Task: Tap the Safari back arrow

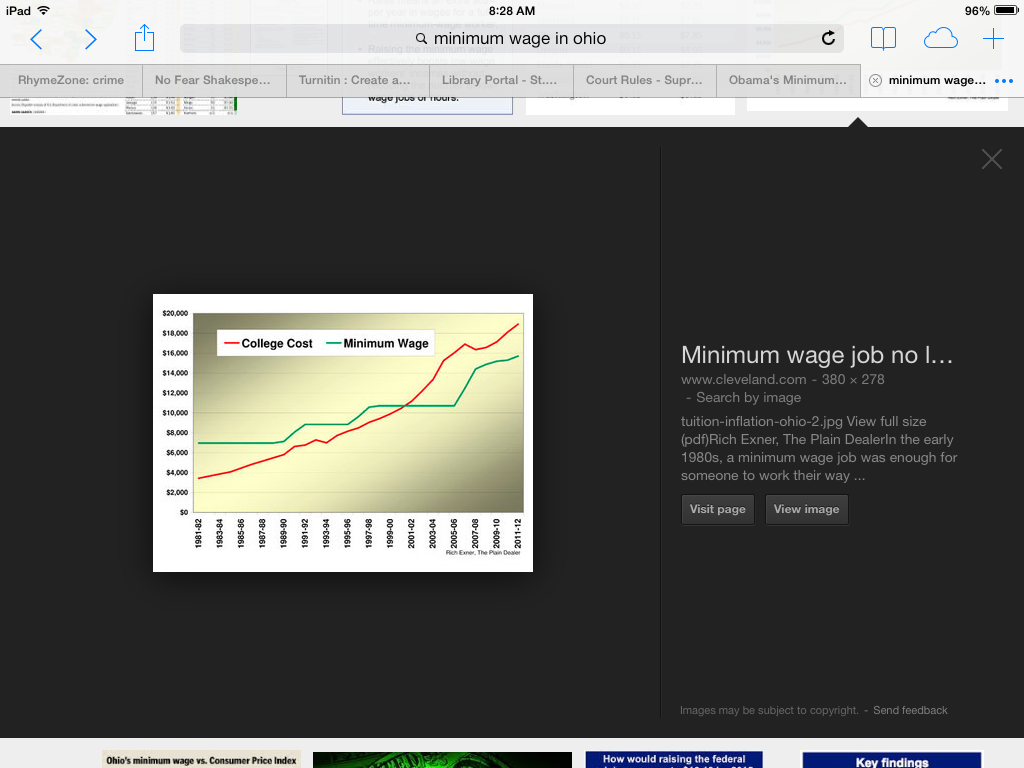Action: pos(37,39)
